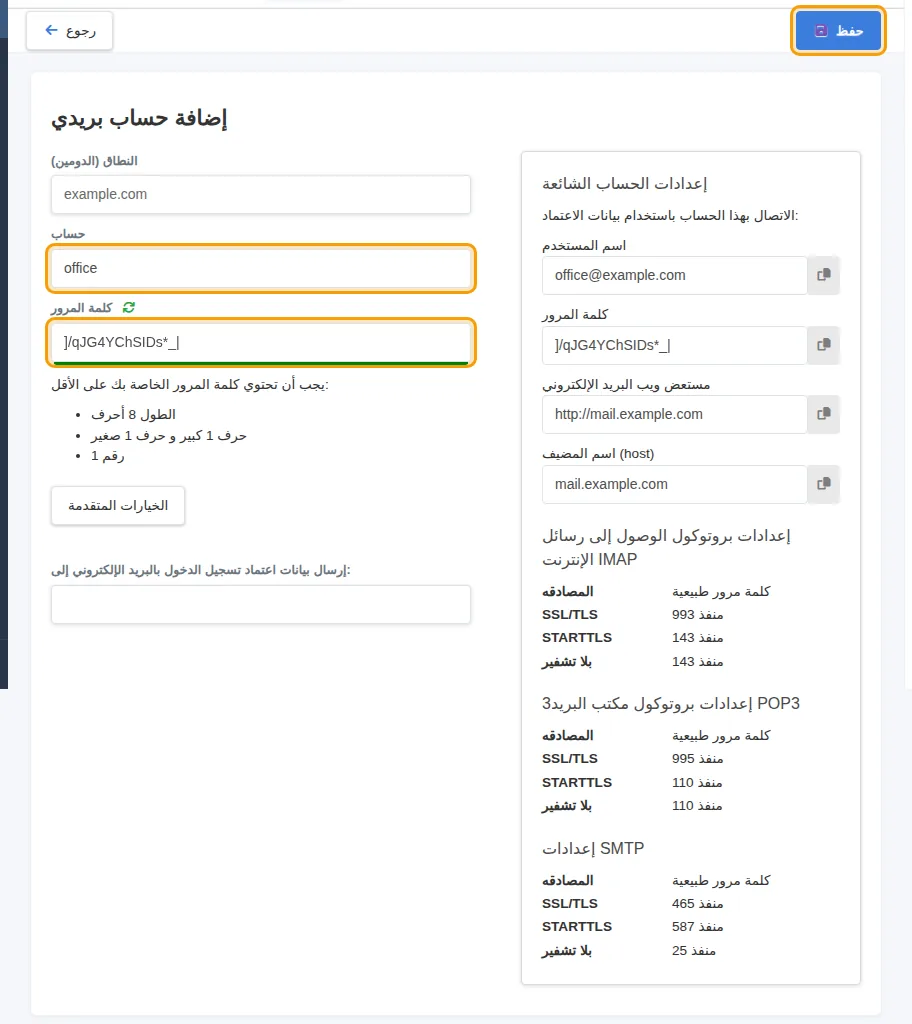Click the account field containing office

click(261, 268)
